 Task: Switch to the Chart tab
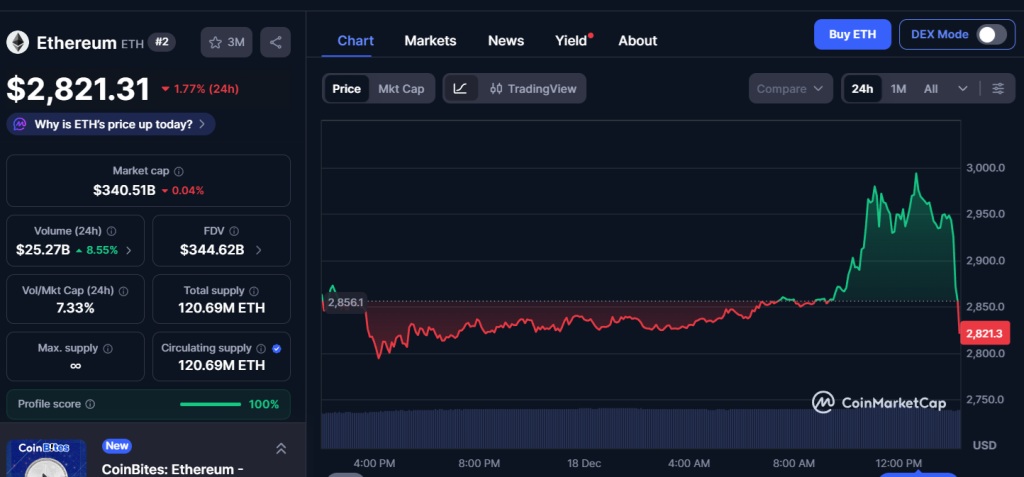coord(355,41)
